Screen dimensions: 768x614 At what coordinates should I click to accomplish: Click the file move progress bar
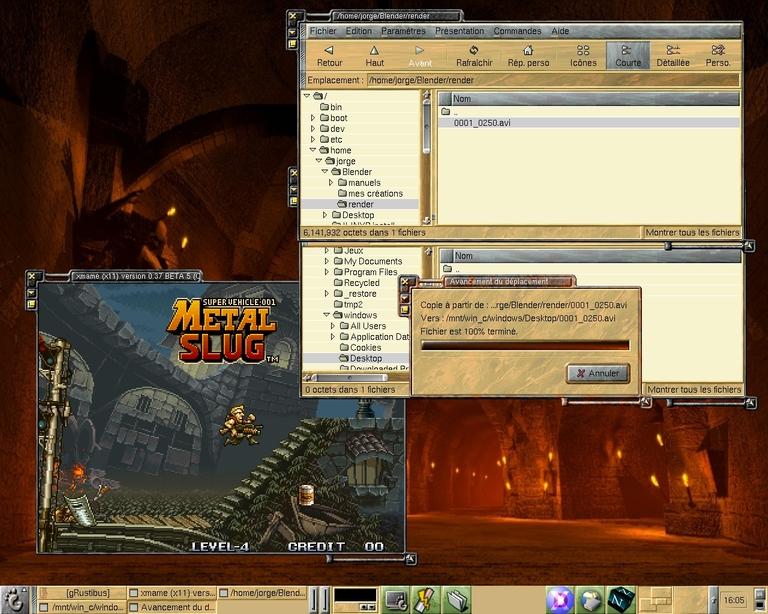pyautogui.click(x=525, y=345)
